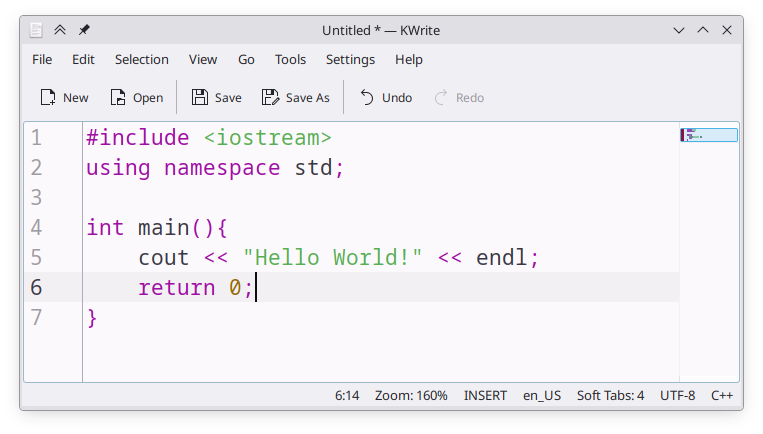The width and height of the screenshot is (763, 434).
Task: Open the Zoom: 160% status control
Action: point(411,396)
